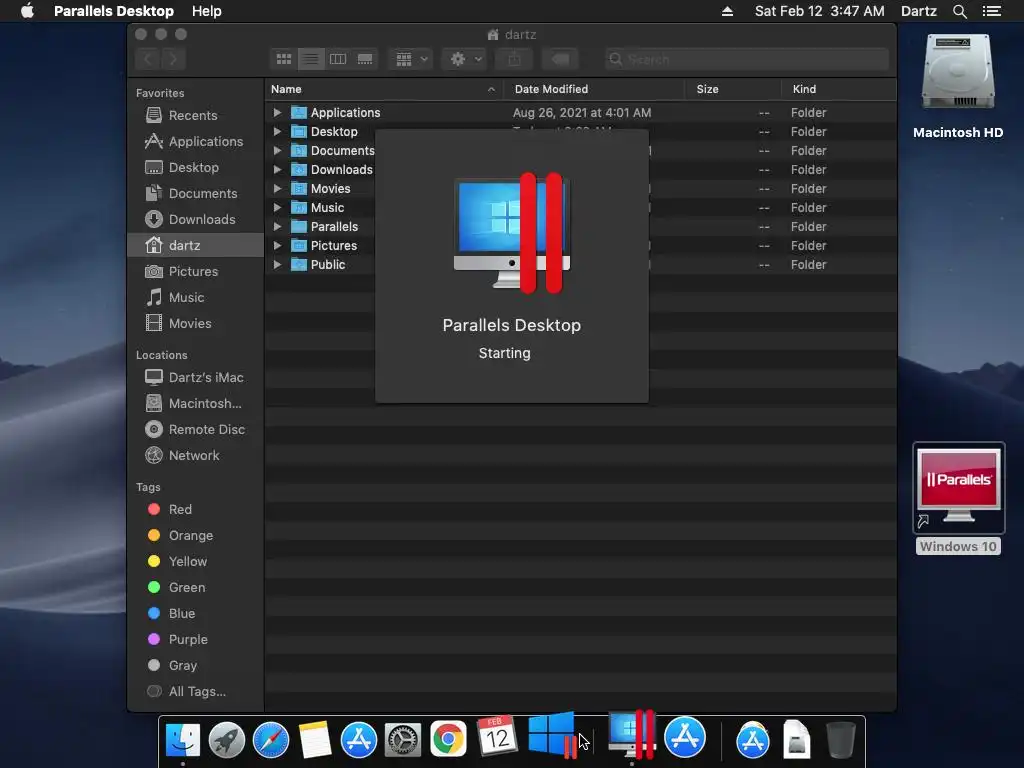Open the Trash in the Dock
The height and width of the screenshot is (768, 1024).
click(840, 739)
